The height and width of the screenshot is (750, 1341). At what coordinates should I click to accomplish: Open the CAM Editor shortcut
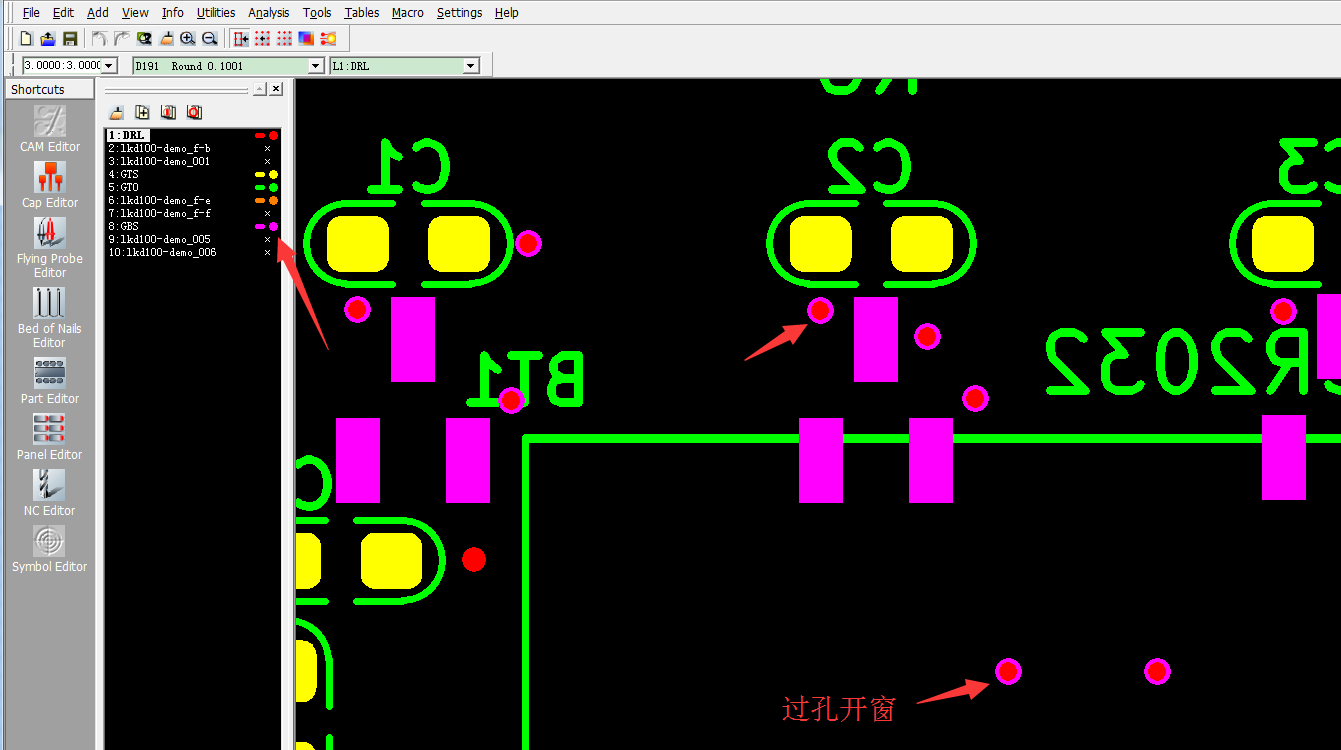click(x=49, y=128)
